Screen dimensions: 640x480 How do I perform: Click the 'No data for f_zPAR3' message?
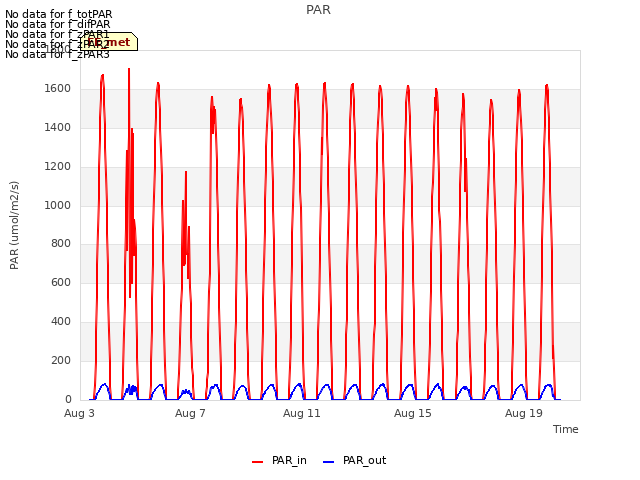pos(57,54)
